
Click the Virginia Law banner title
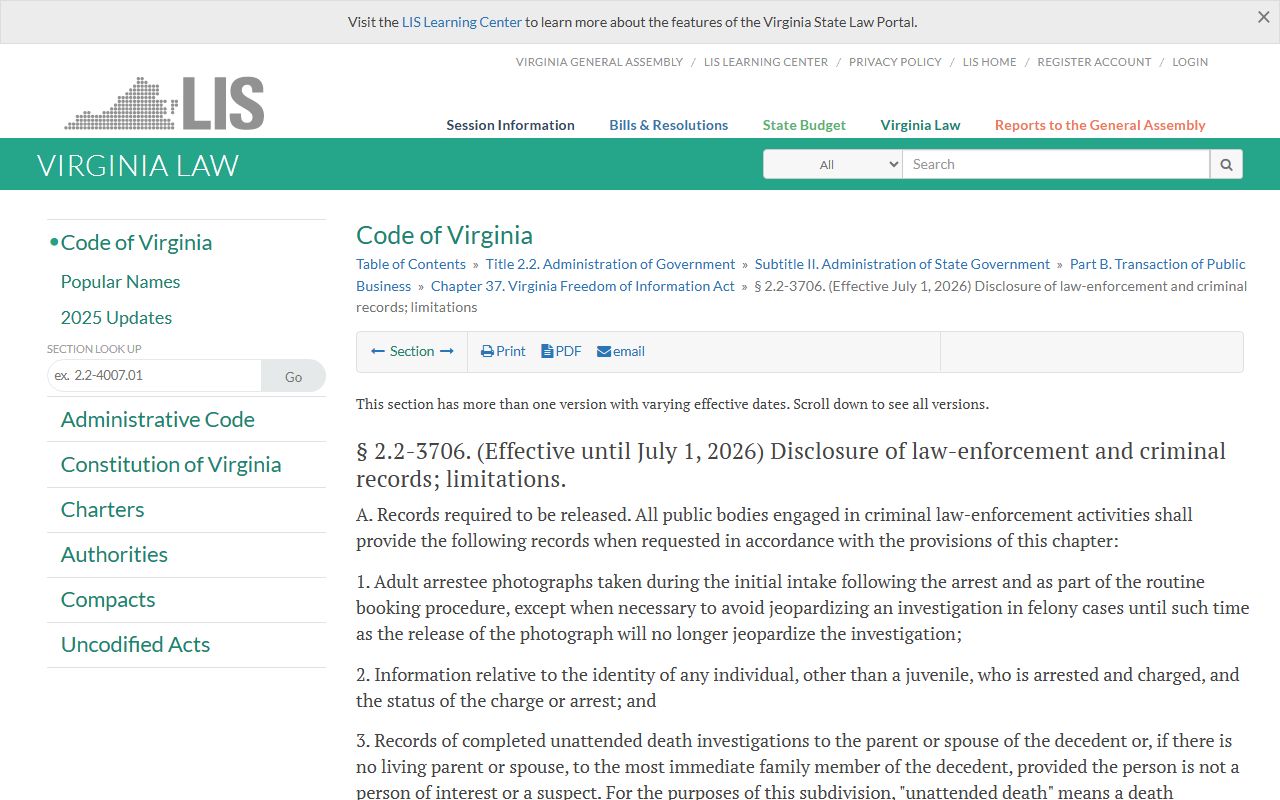coord(138,165)
